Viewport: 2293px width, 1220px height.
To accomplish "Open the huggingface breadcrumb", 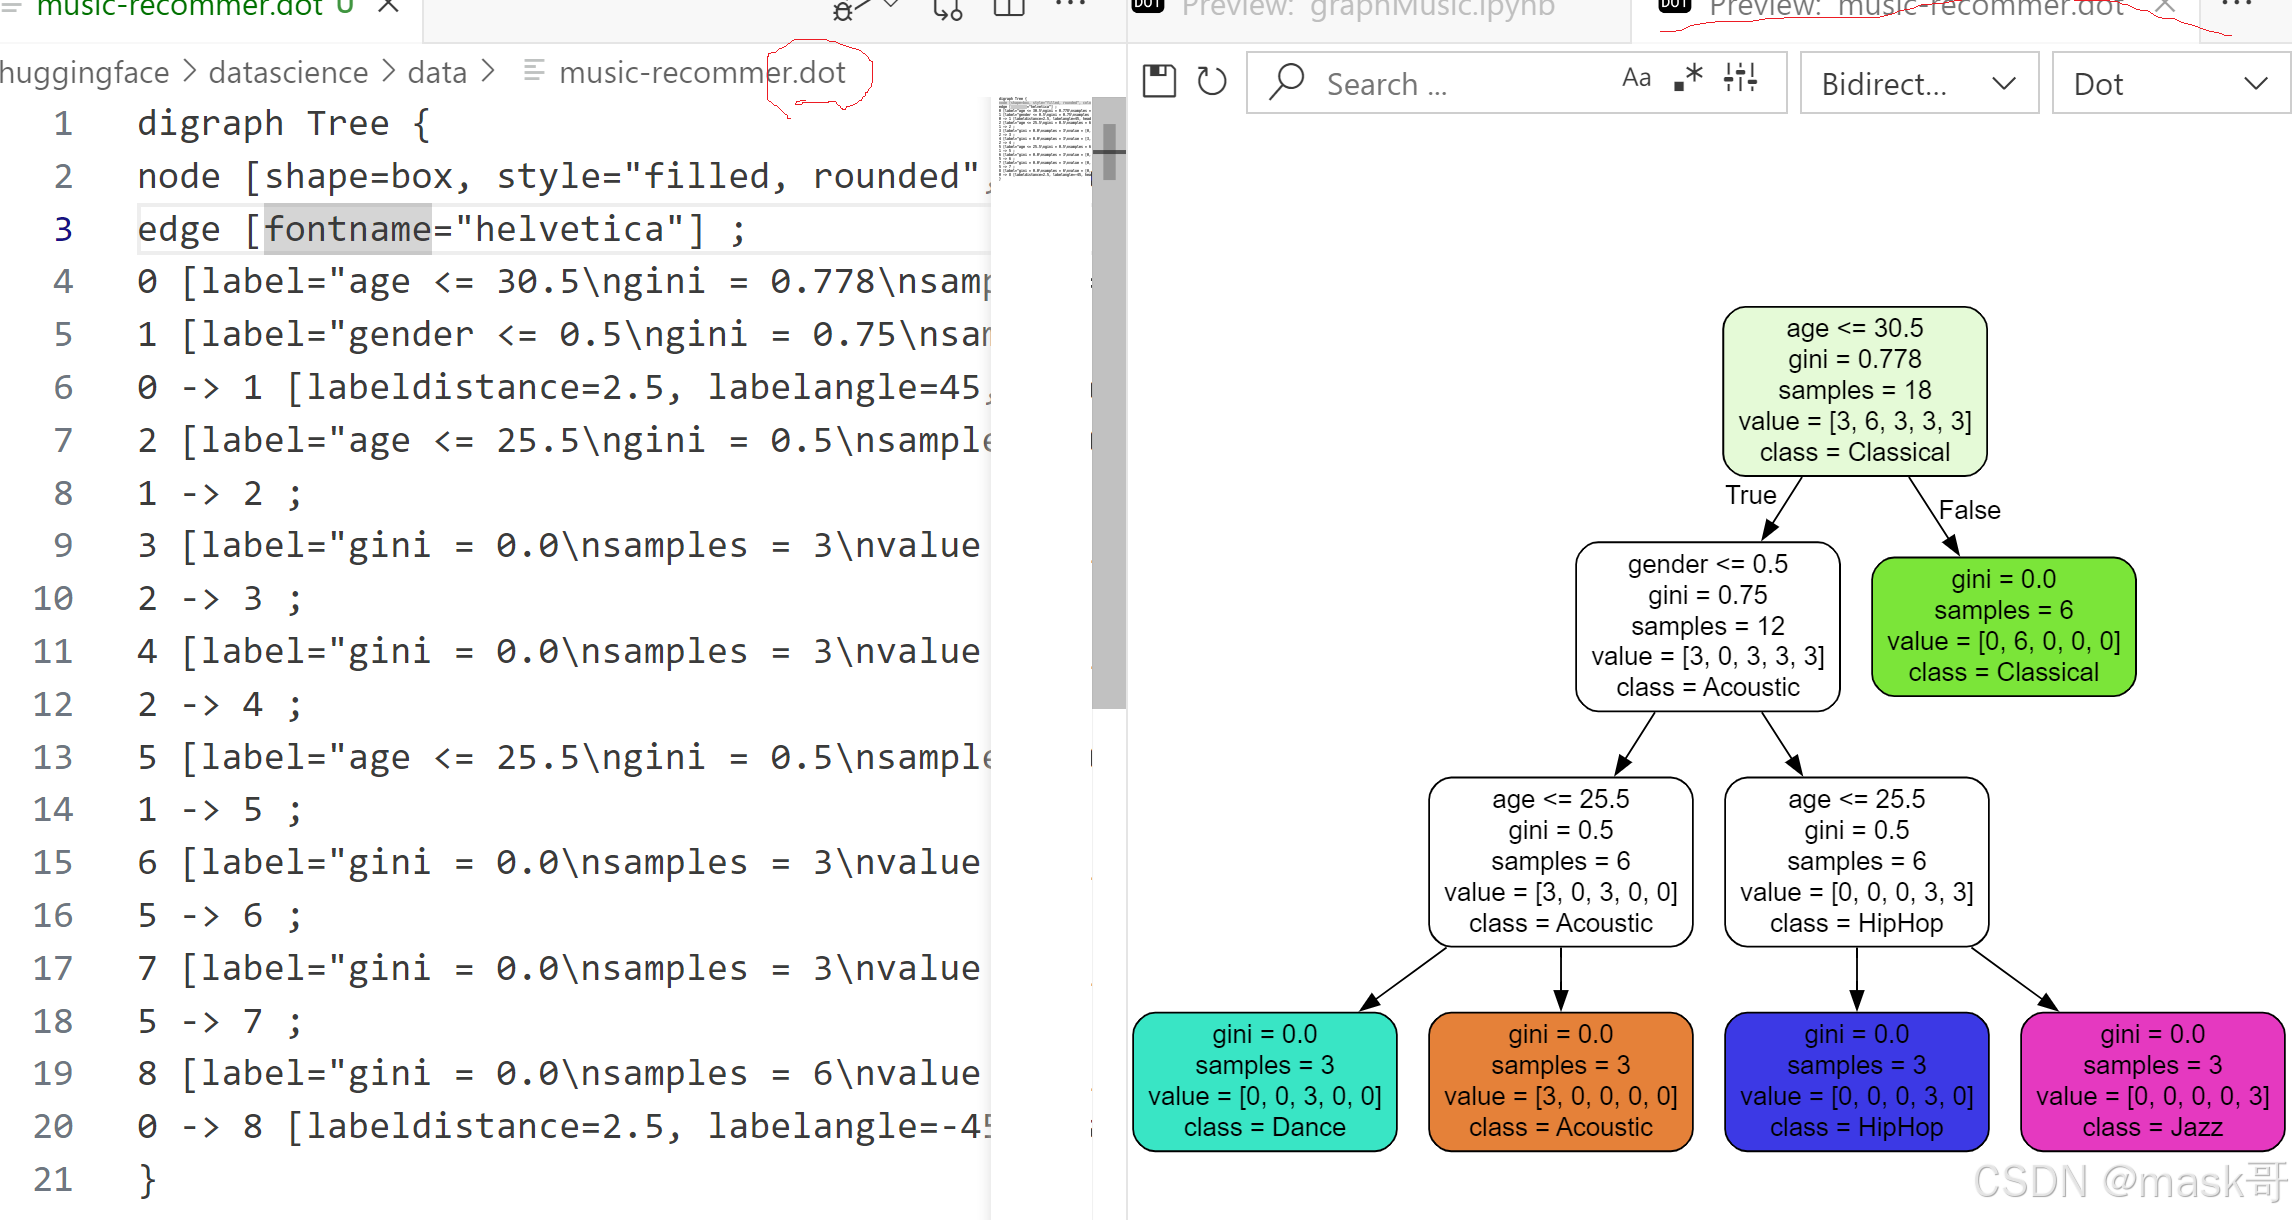I will tap(85, 71).
